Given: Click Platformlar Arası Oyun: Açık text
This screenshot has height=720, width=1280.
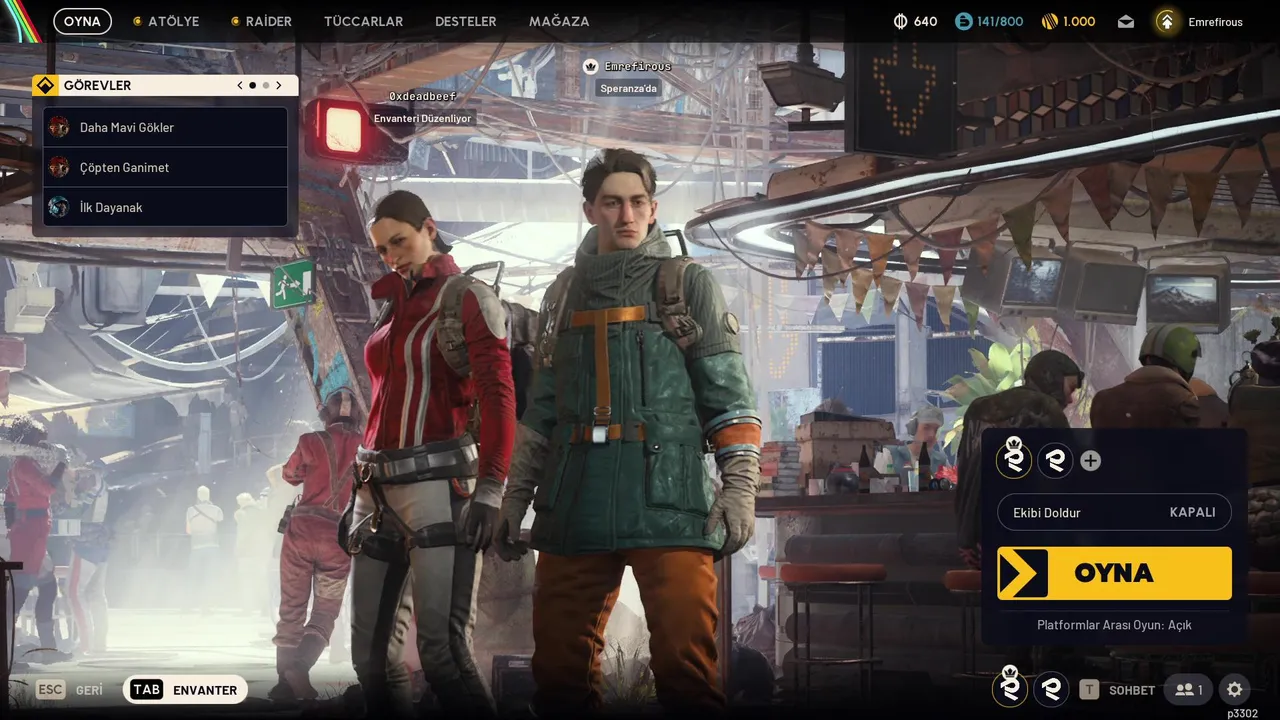Looking at the screenshot, I should (x=1114, y=625).
